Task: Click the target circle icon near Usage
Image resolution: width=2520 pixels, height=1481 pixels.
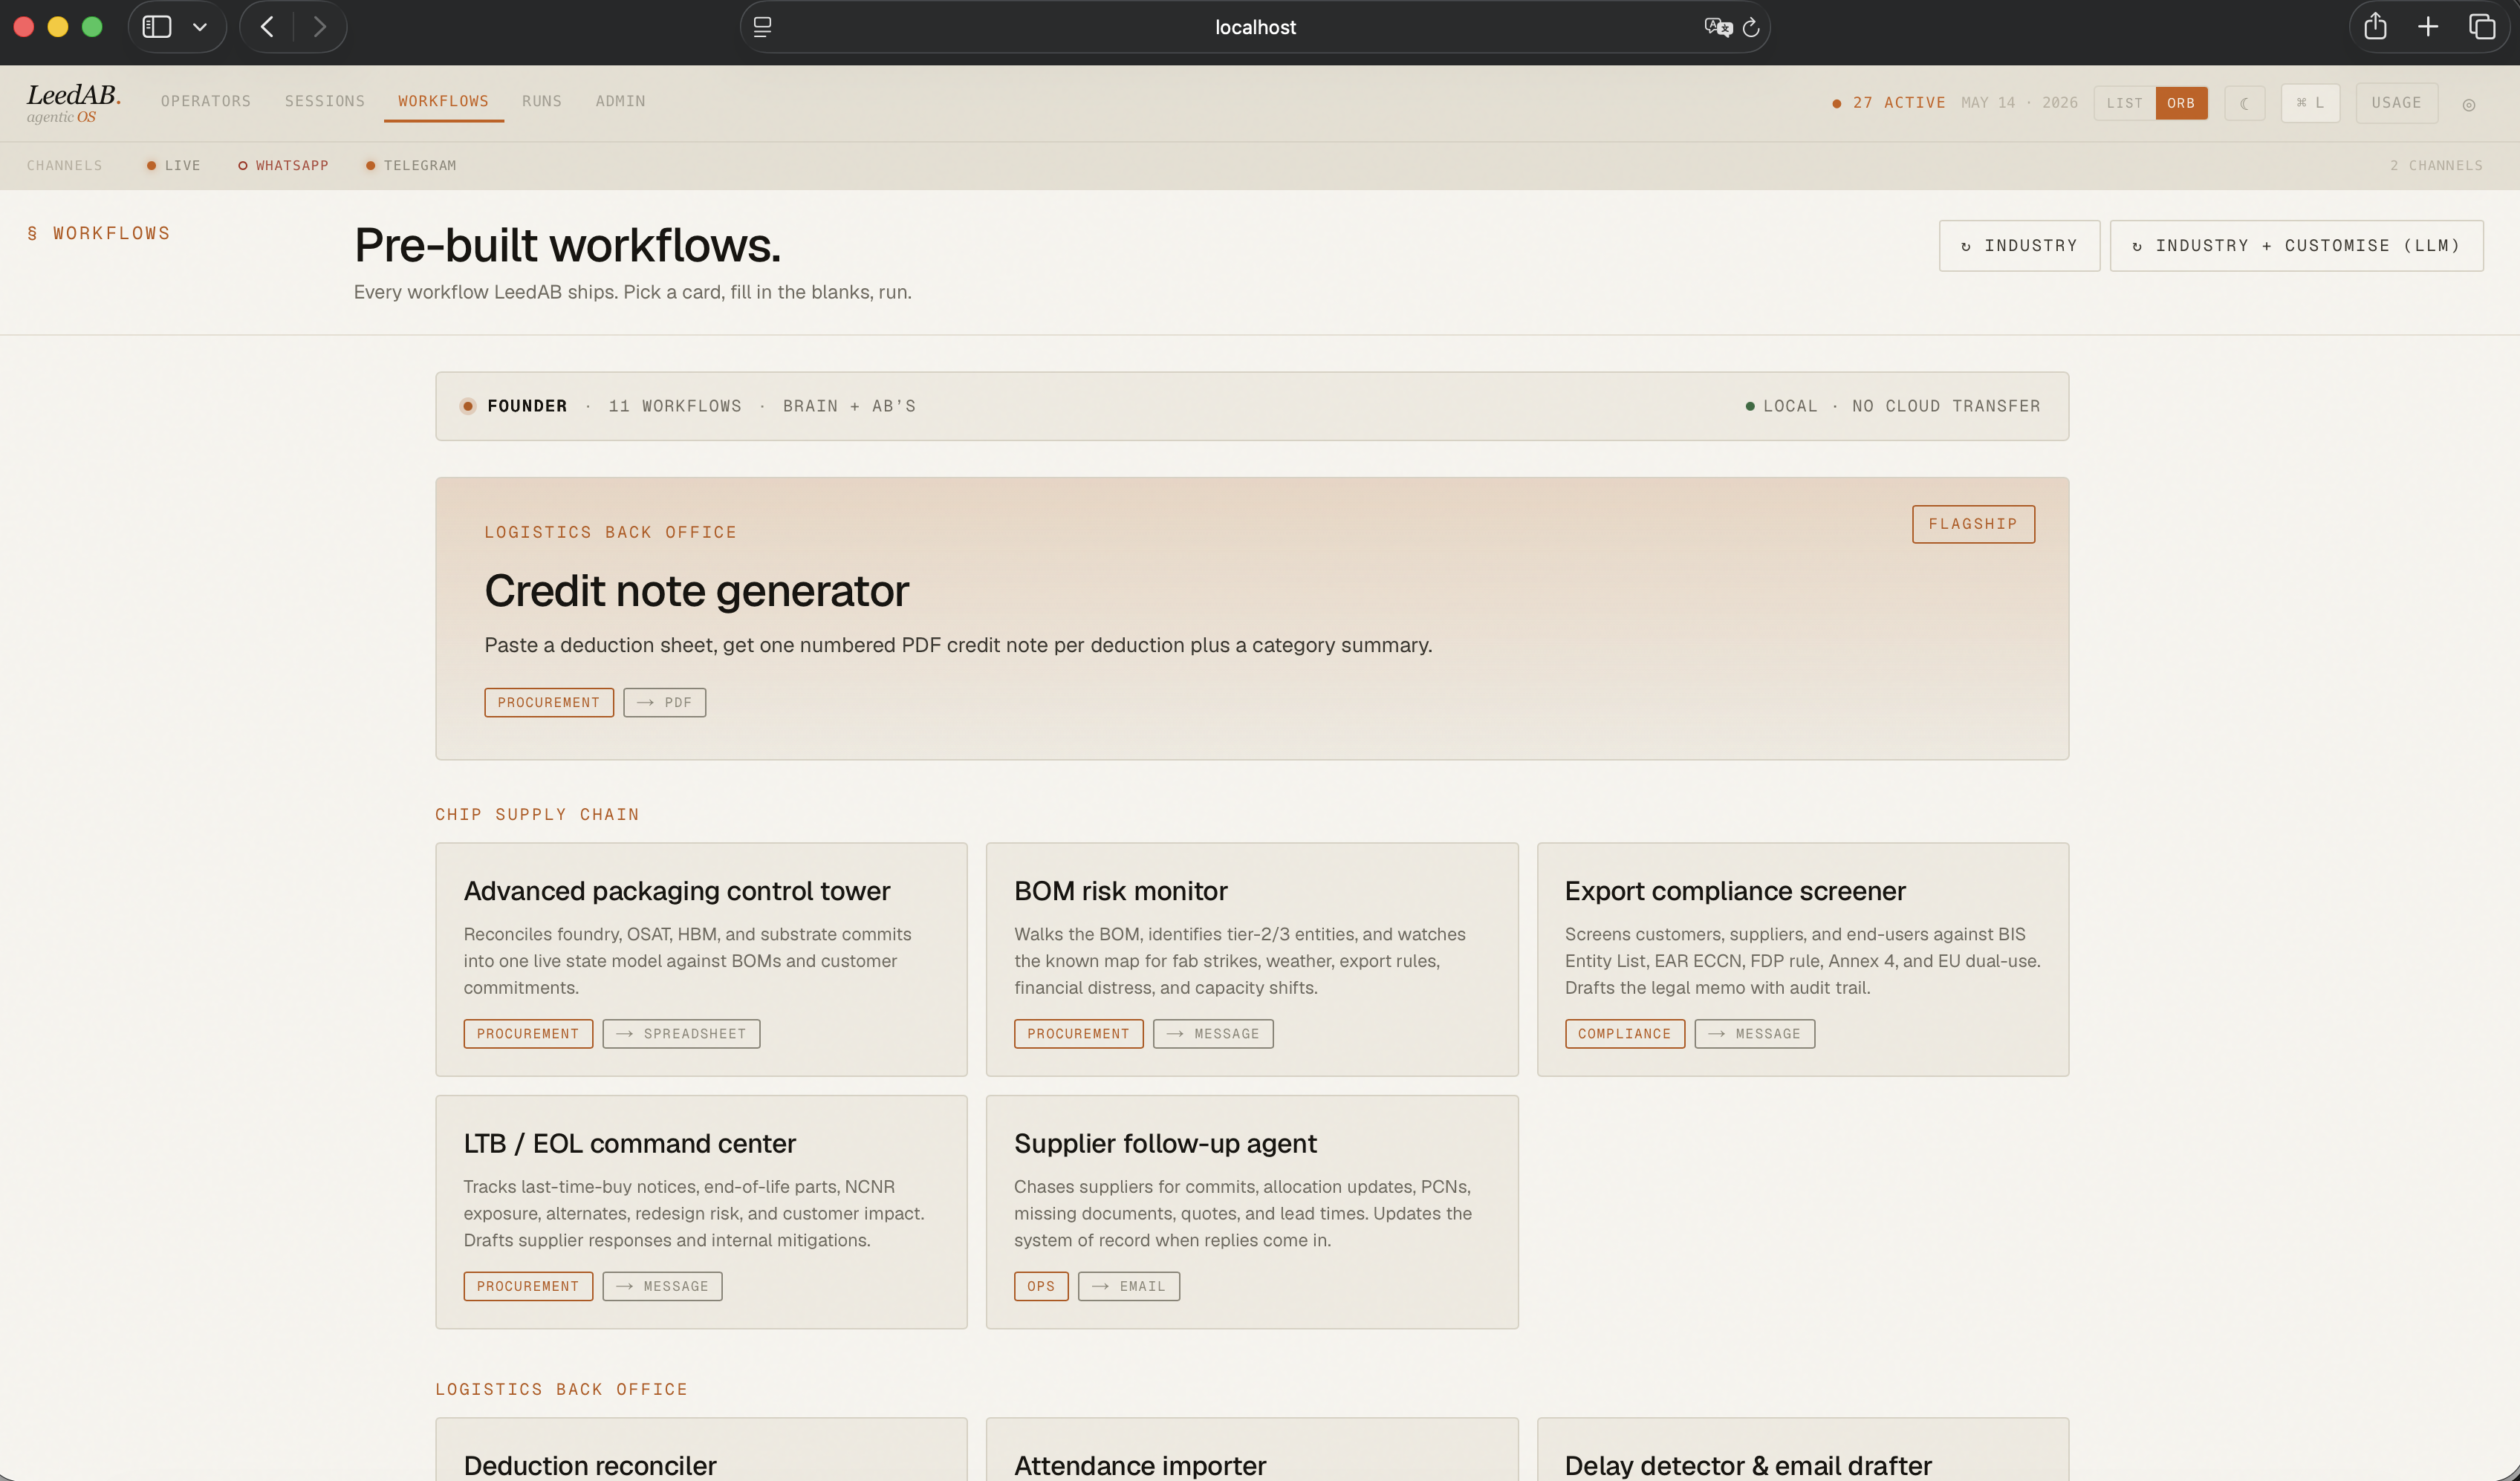Action: coord(2469,105)
